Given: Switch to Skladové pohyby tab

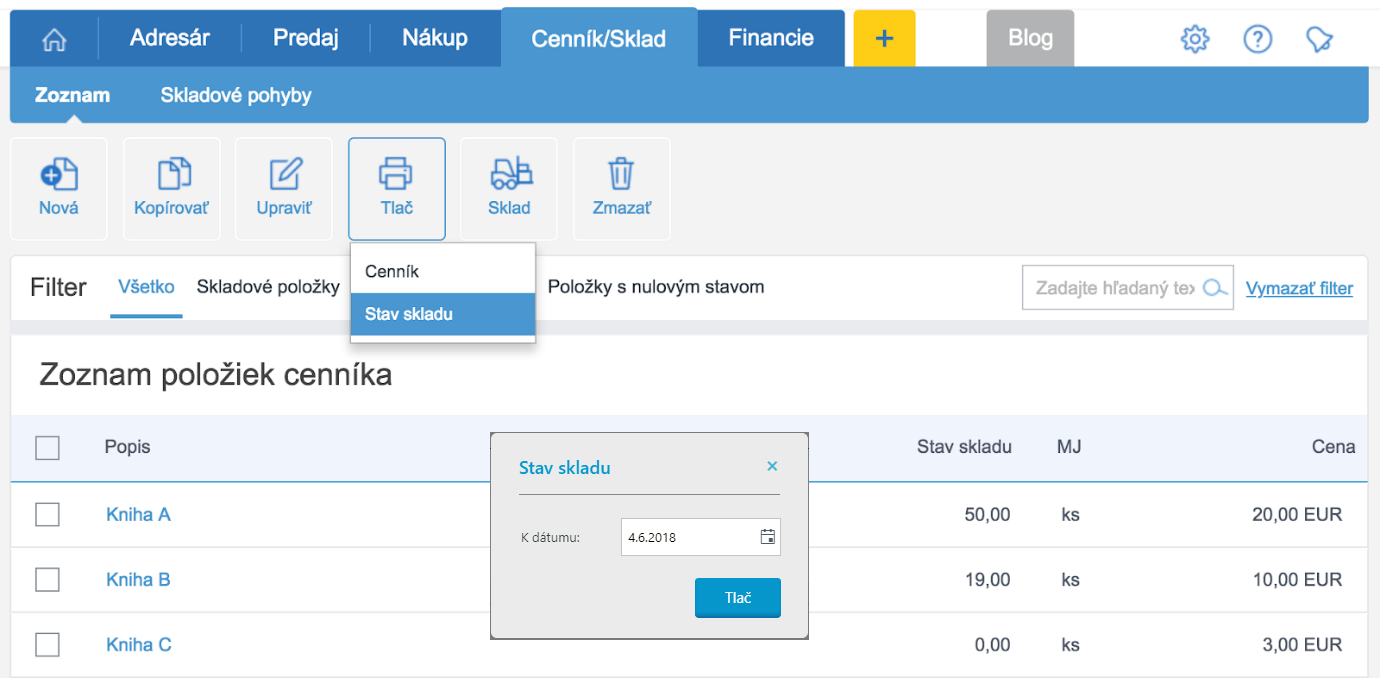Looking at the screenshot, I should [x=236, y=96].
